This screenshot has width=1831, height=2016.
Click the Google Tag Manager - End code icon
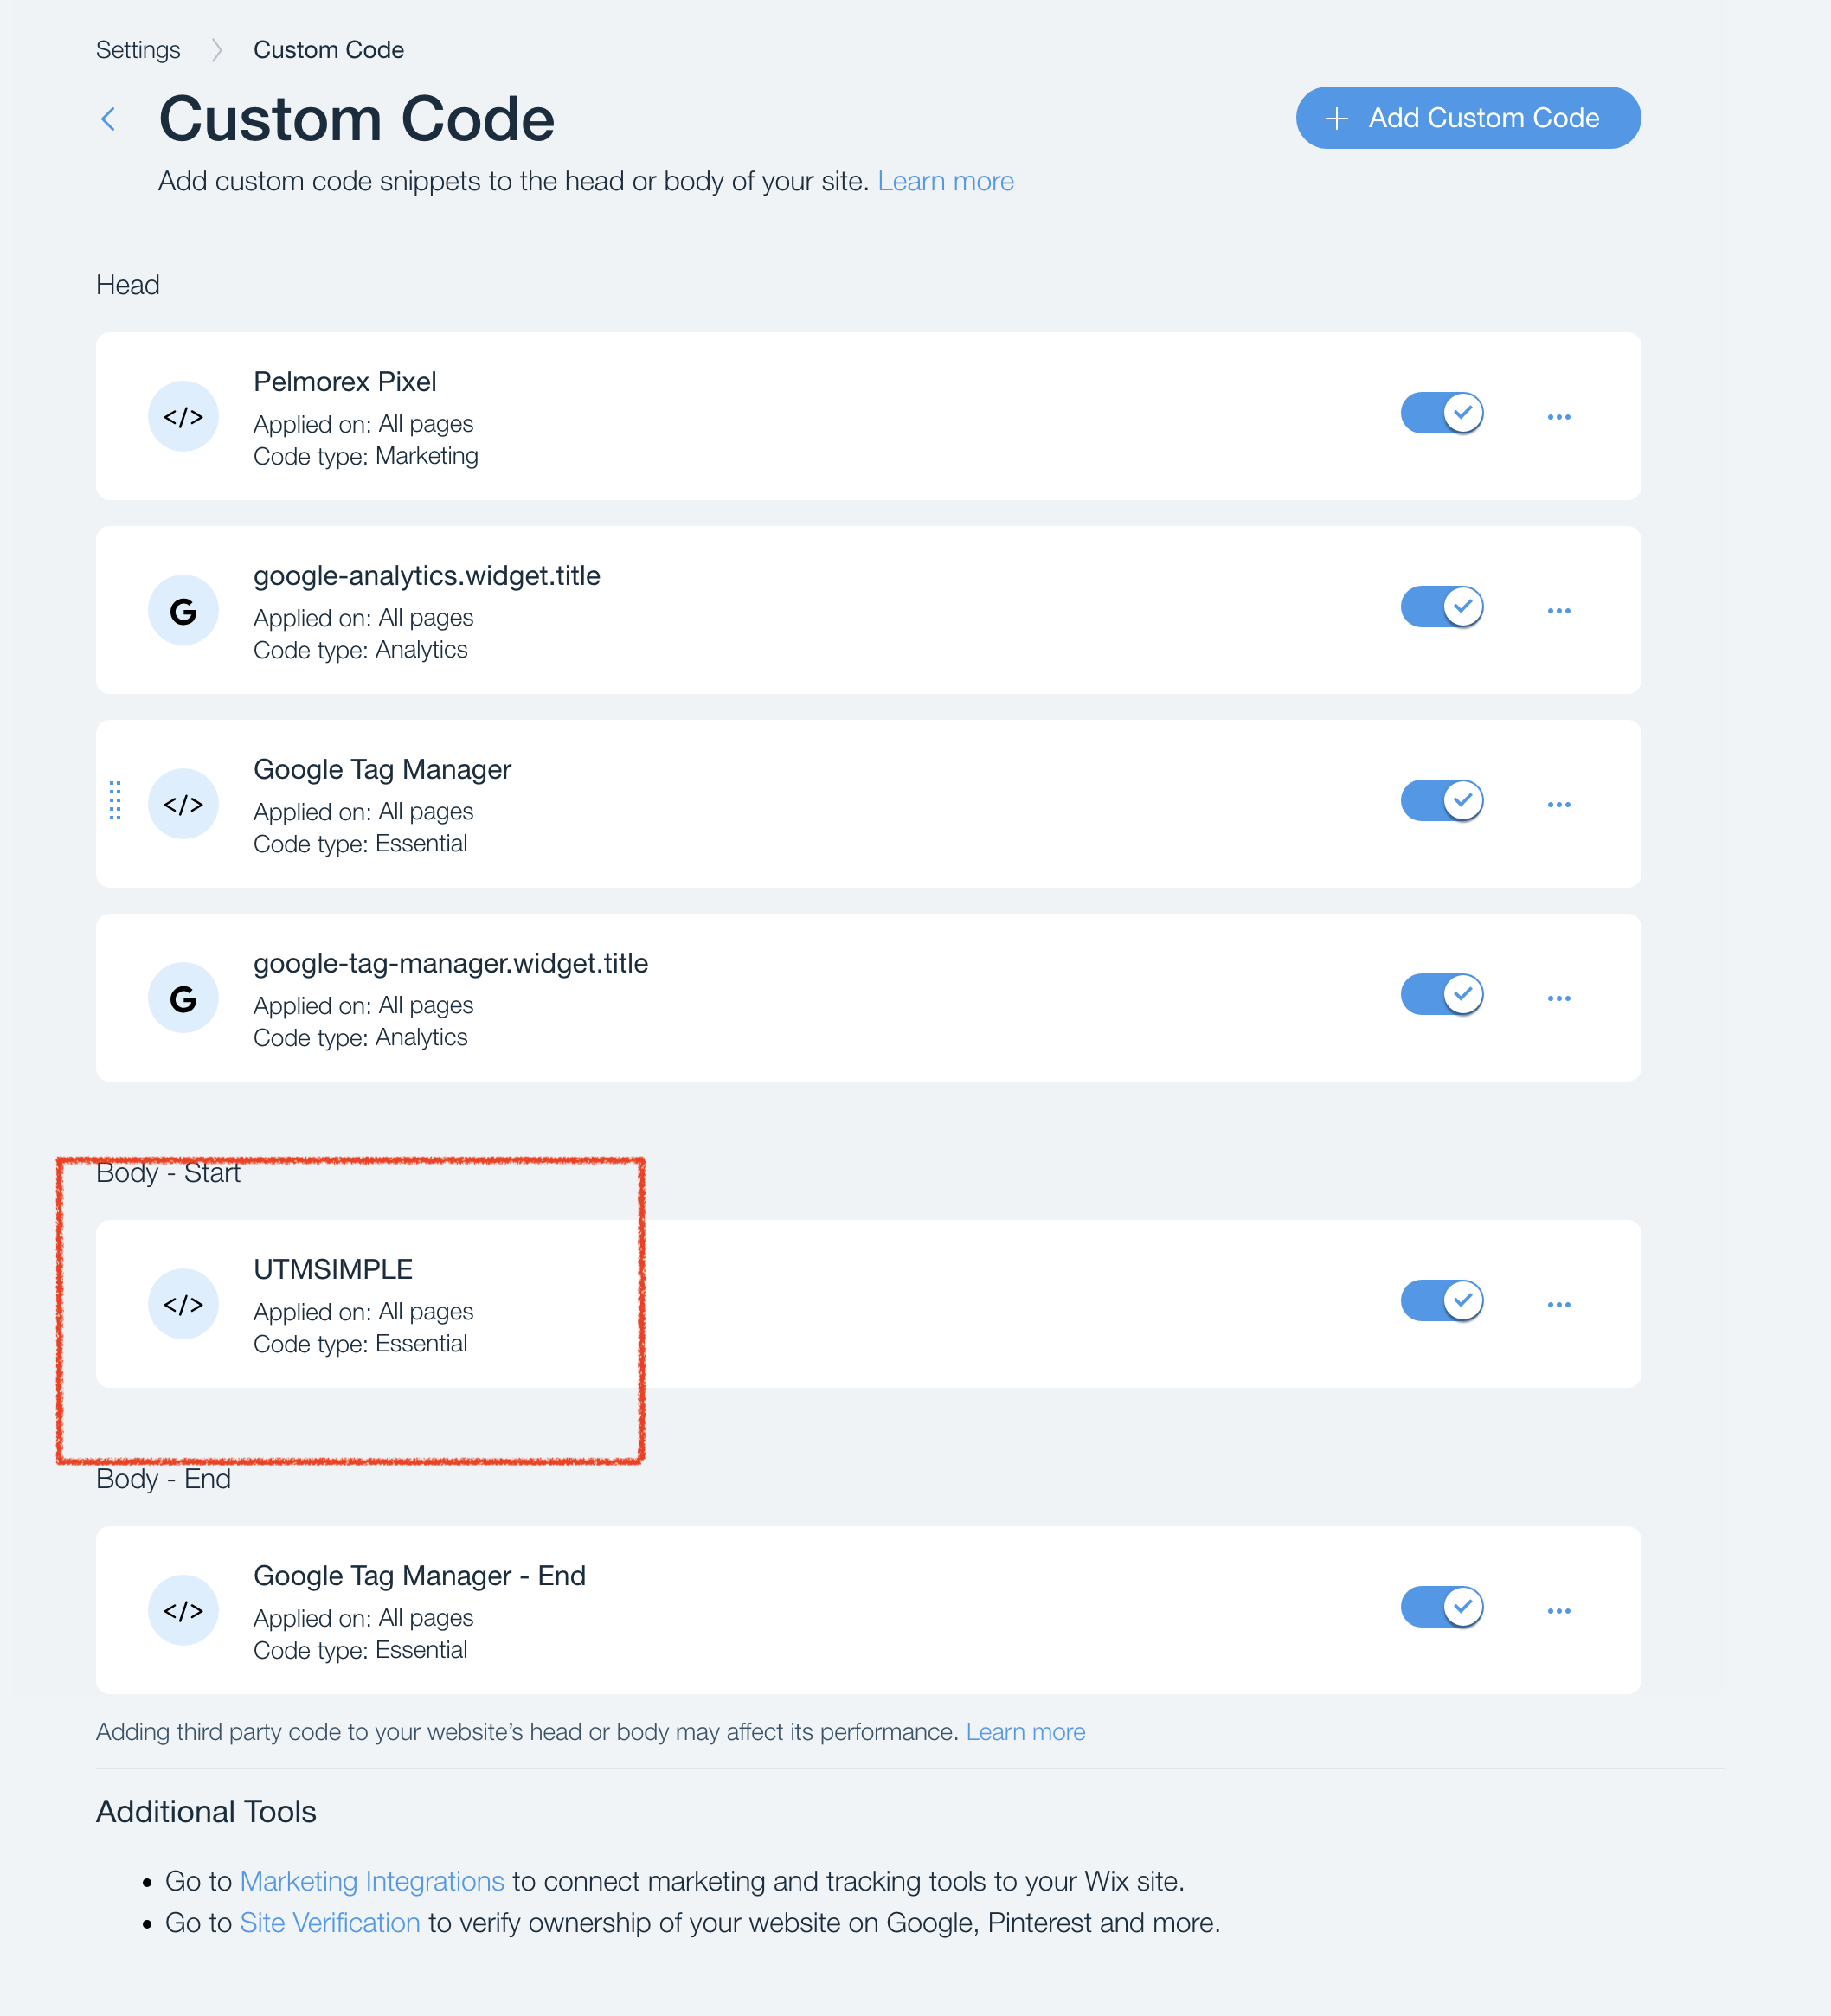pos(183,1610)
